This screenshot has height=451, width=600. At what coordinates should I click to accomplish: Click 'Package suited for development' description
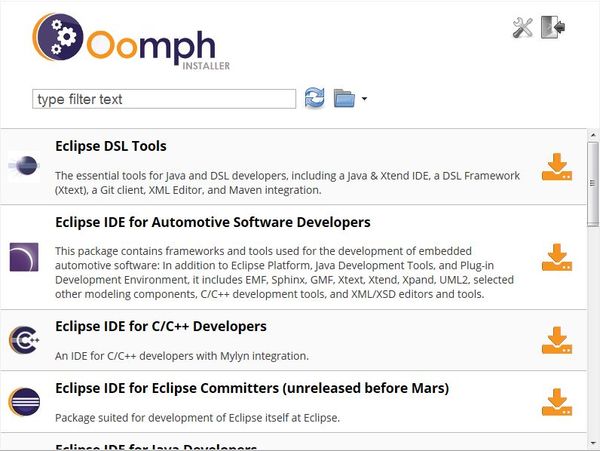pos(197,418)
